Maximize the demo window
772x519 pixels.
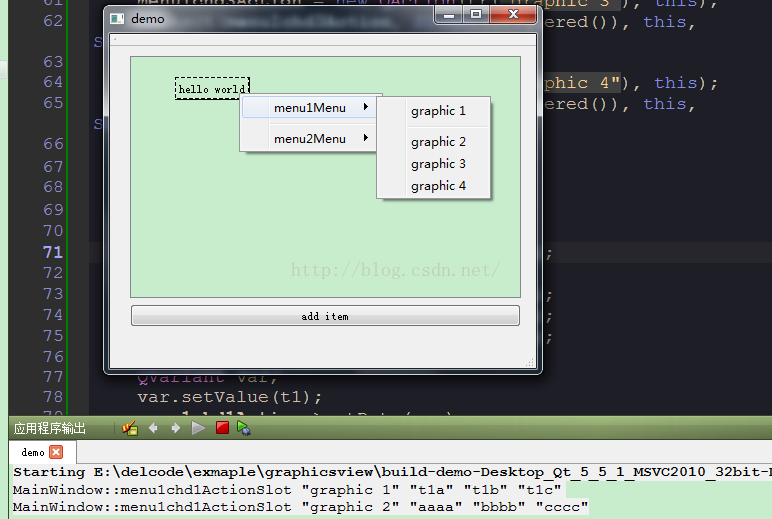(x=476, y=15)
